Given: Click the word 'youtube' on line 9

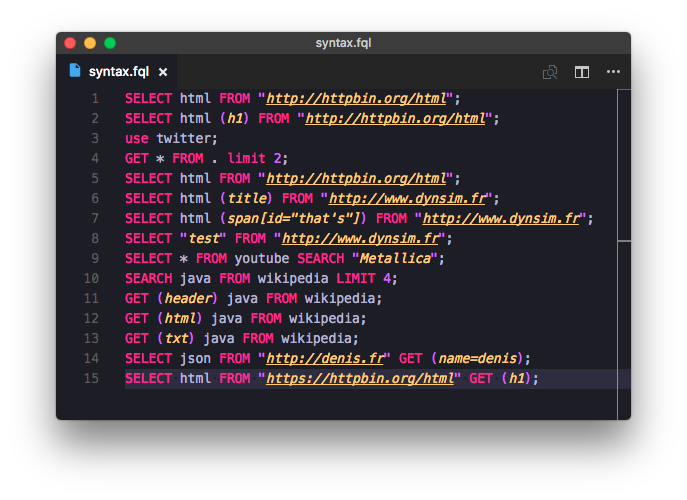Looking at the screenshot, I should (x=262, y=259).
